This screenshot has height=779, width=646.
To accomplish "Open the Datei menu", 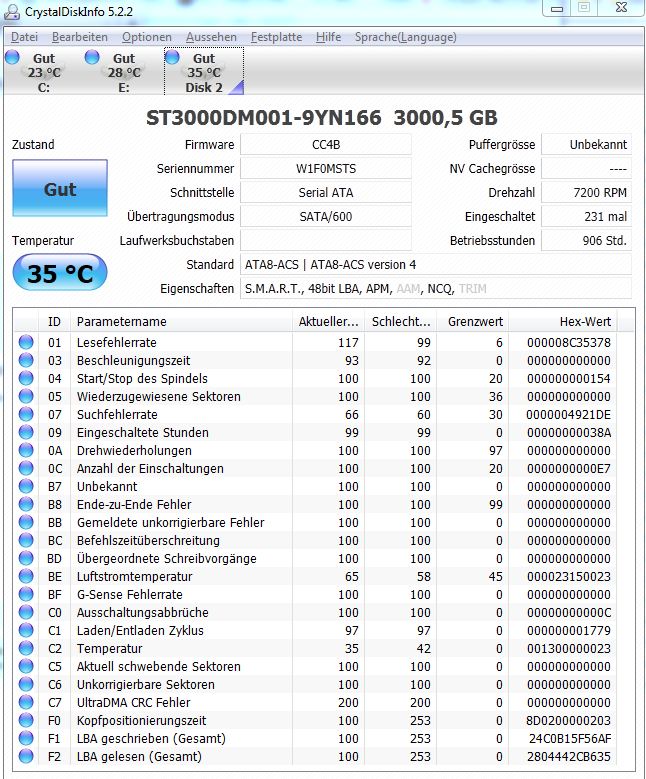I will (x=24, y=37).
